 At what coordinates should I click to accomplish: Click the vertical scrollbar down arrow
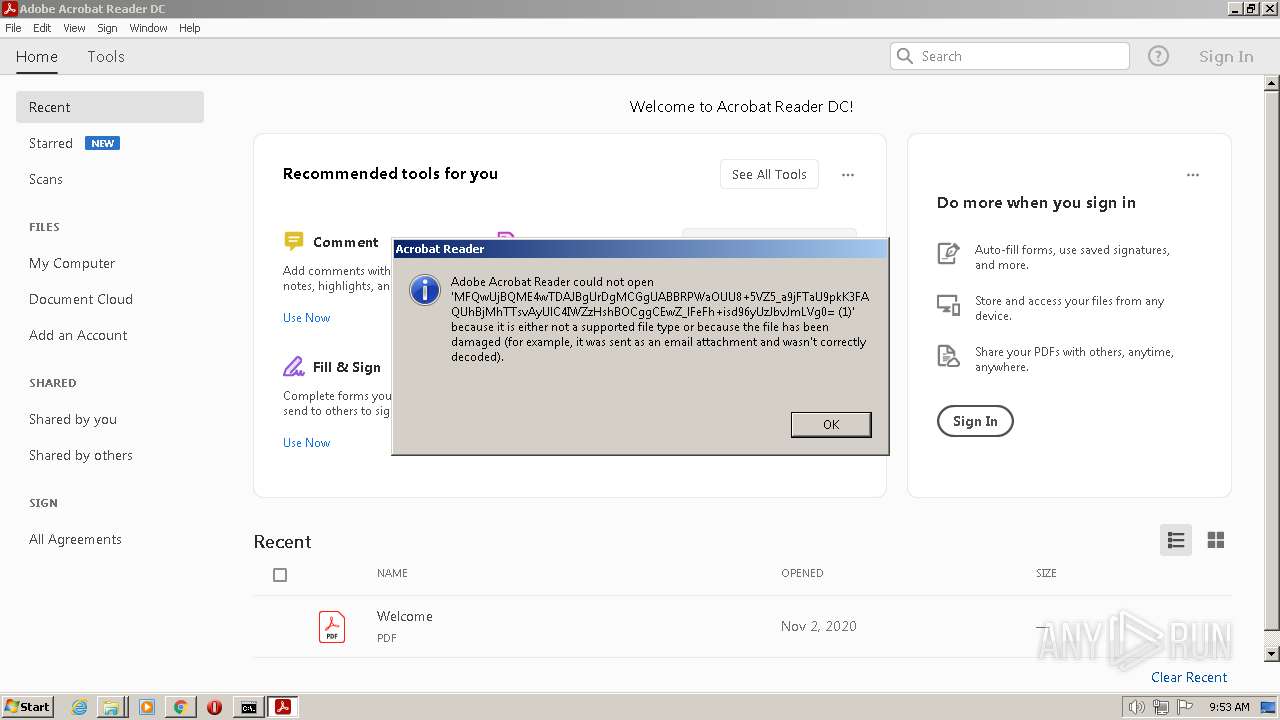1272,654
